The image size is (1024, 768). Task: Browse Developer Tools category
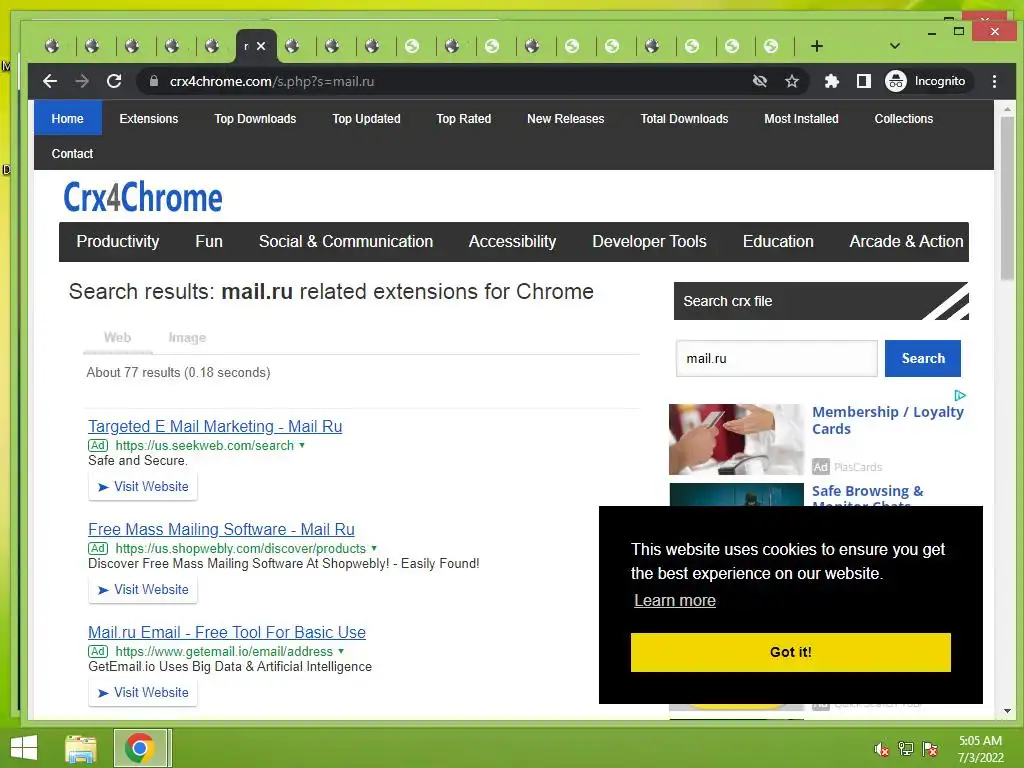[x=649, y=241]
